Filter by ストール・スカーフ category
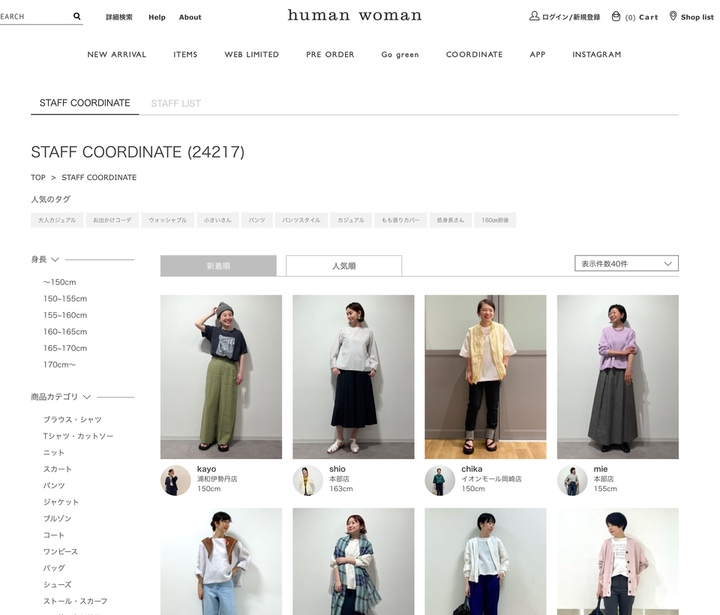Image resolution: width=720 pixels, height=615 pixels. tap(75, 601)
